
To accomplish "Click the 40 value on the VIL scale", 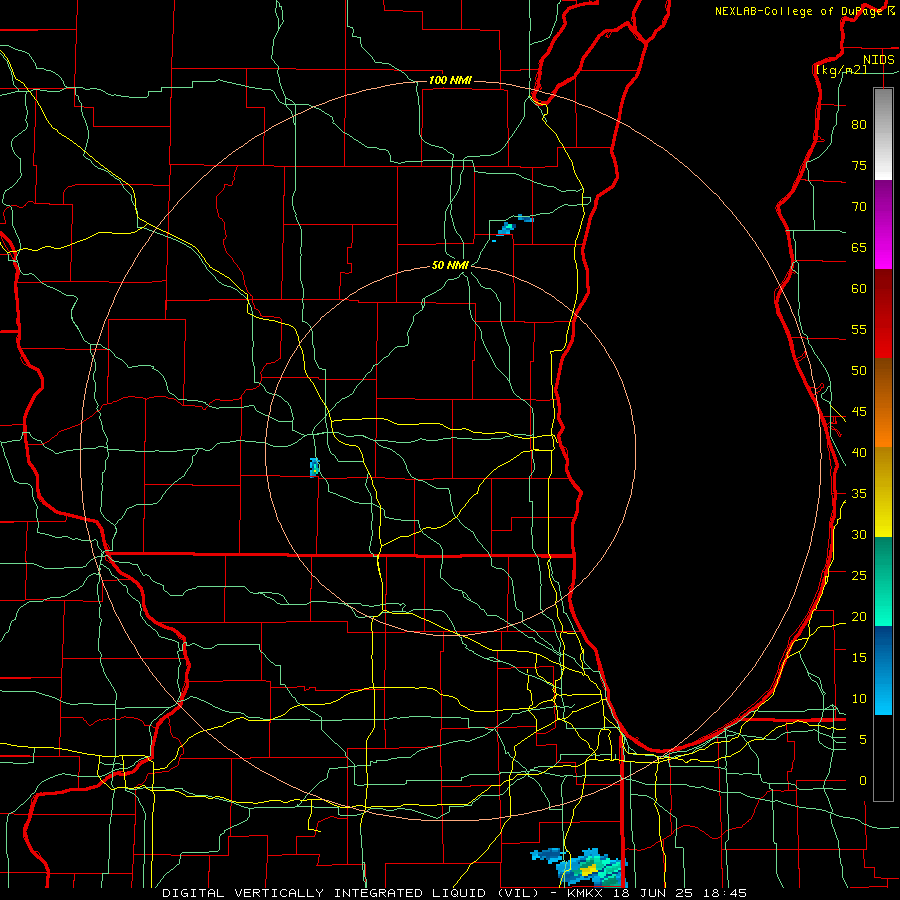I will click(x=859, y=453).
